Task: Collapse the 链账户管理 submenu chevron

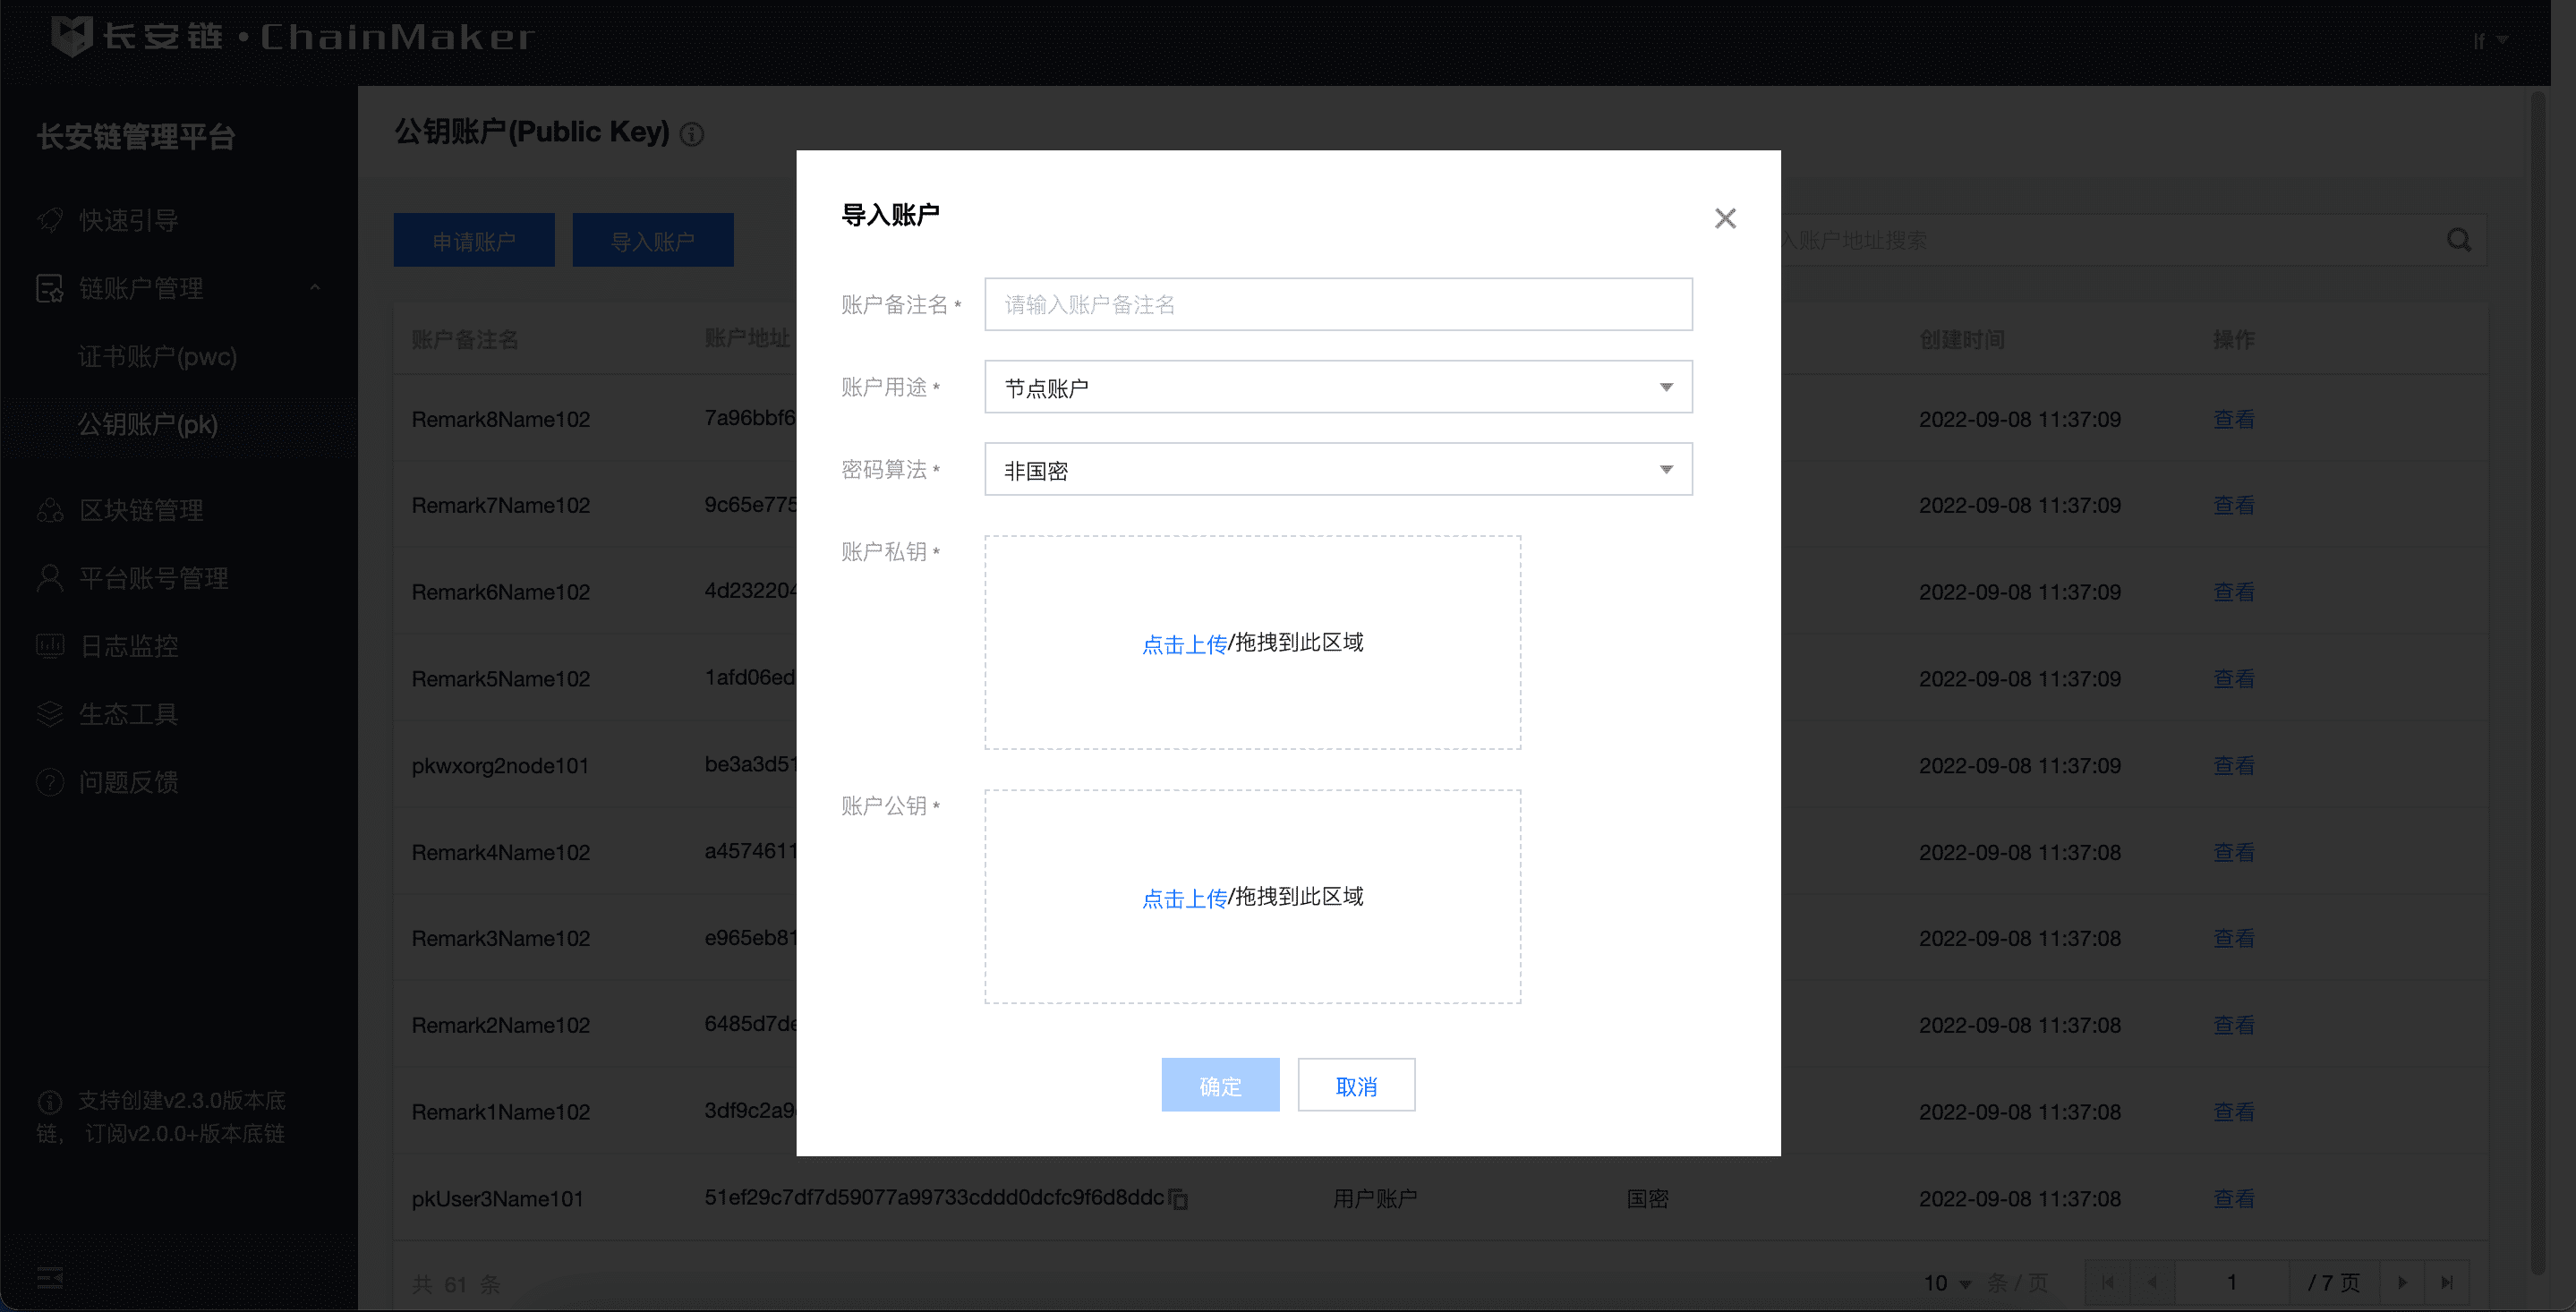Action: (x=315, y=288)
